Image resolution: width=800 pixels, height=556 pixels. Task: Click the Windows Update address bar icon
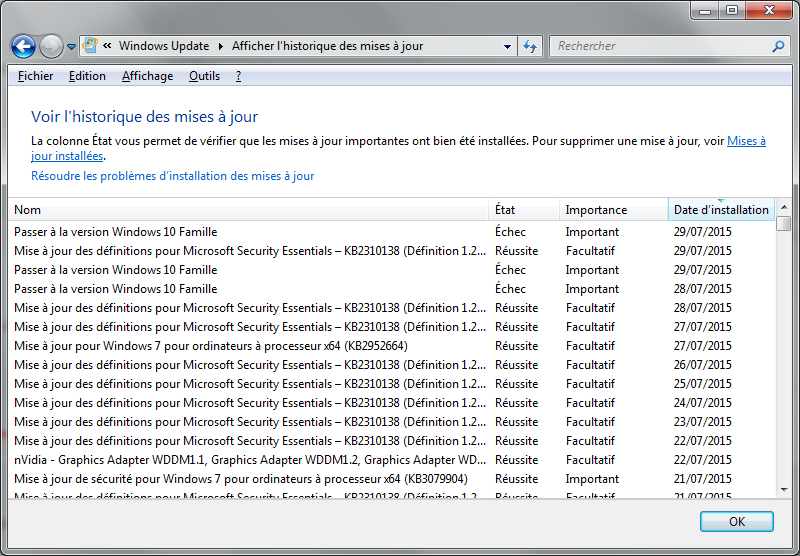click(x=90, y=45)
